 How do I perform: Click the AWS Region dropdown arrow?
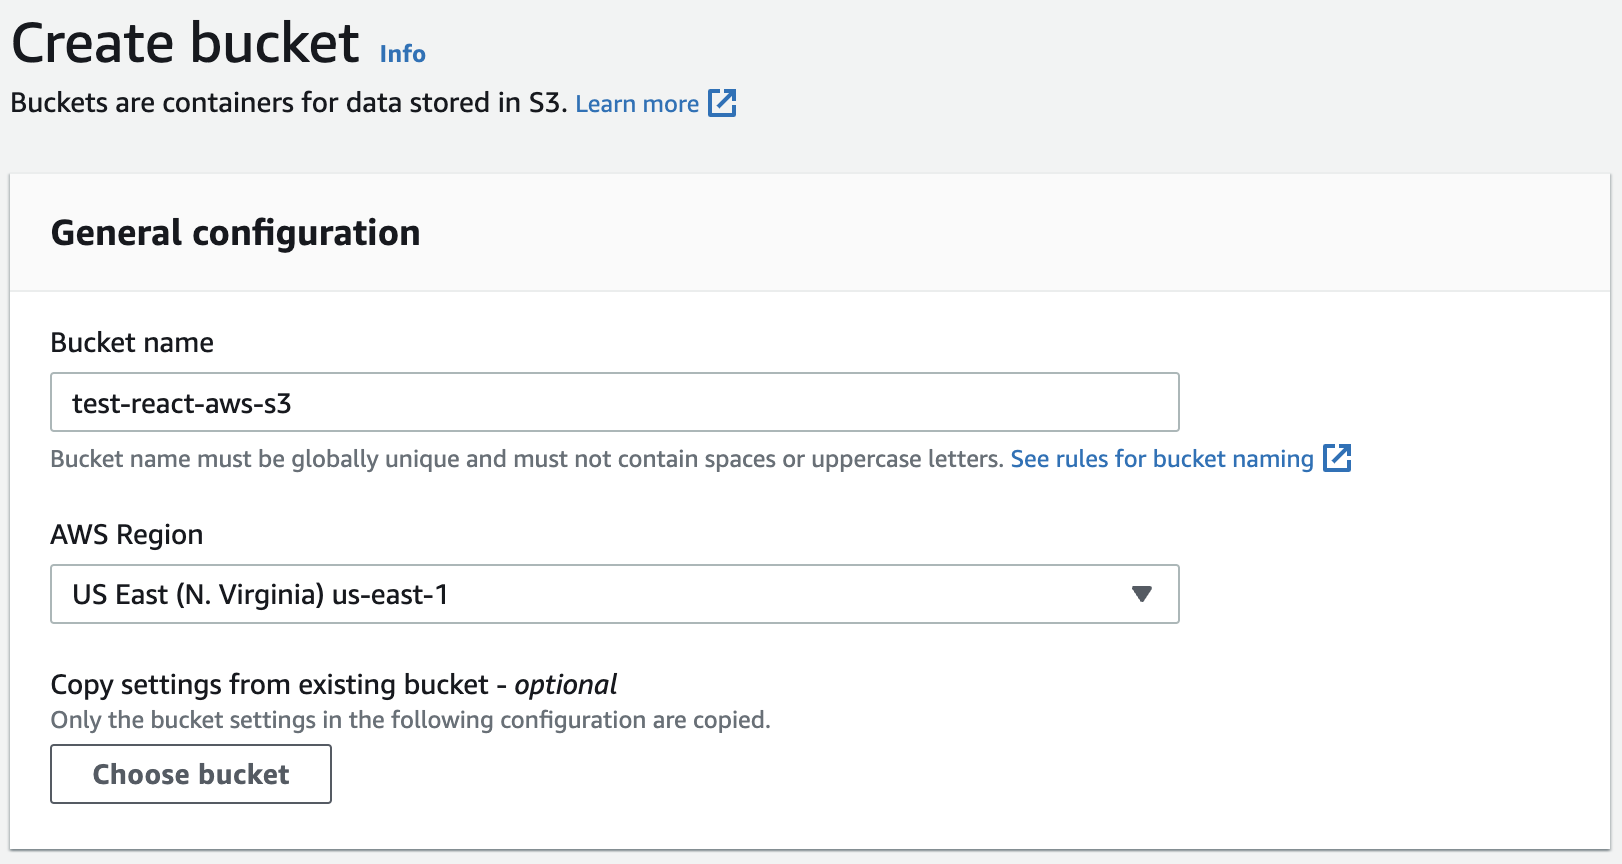pyautogui.click(x=1141, y=594)
